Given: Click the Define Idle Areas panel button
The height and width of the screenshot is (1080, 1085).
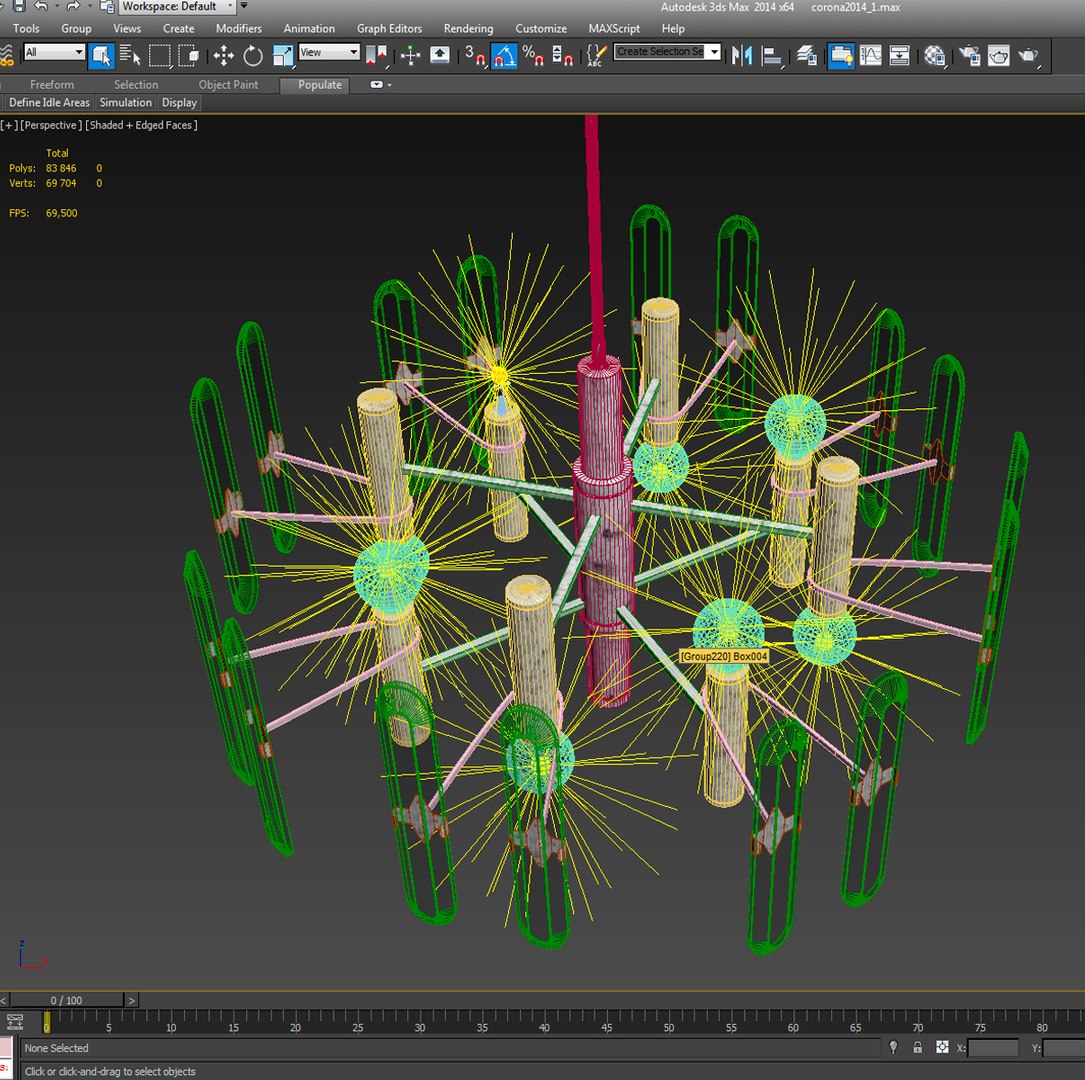Looking at the screenshot, I should pos(49,102).
